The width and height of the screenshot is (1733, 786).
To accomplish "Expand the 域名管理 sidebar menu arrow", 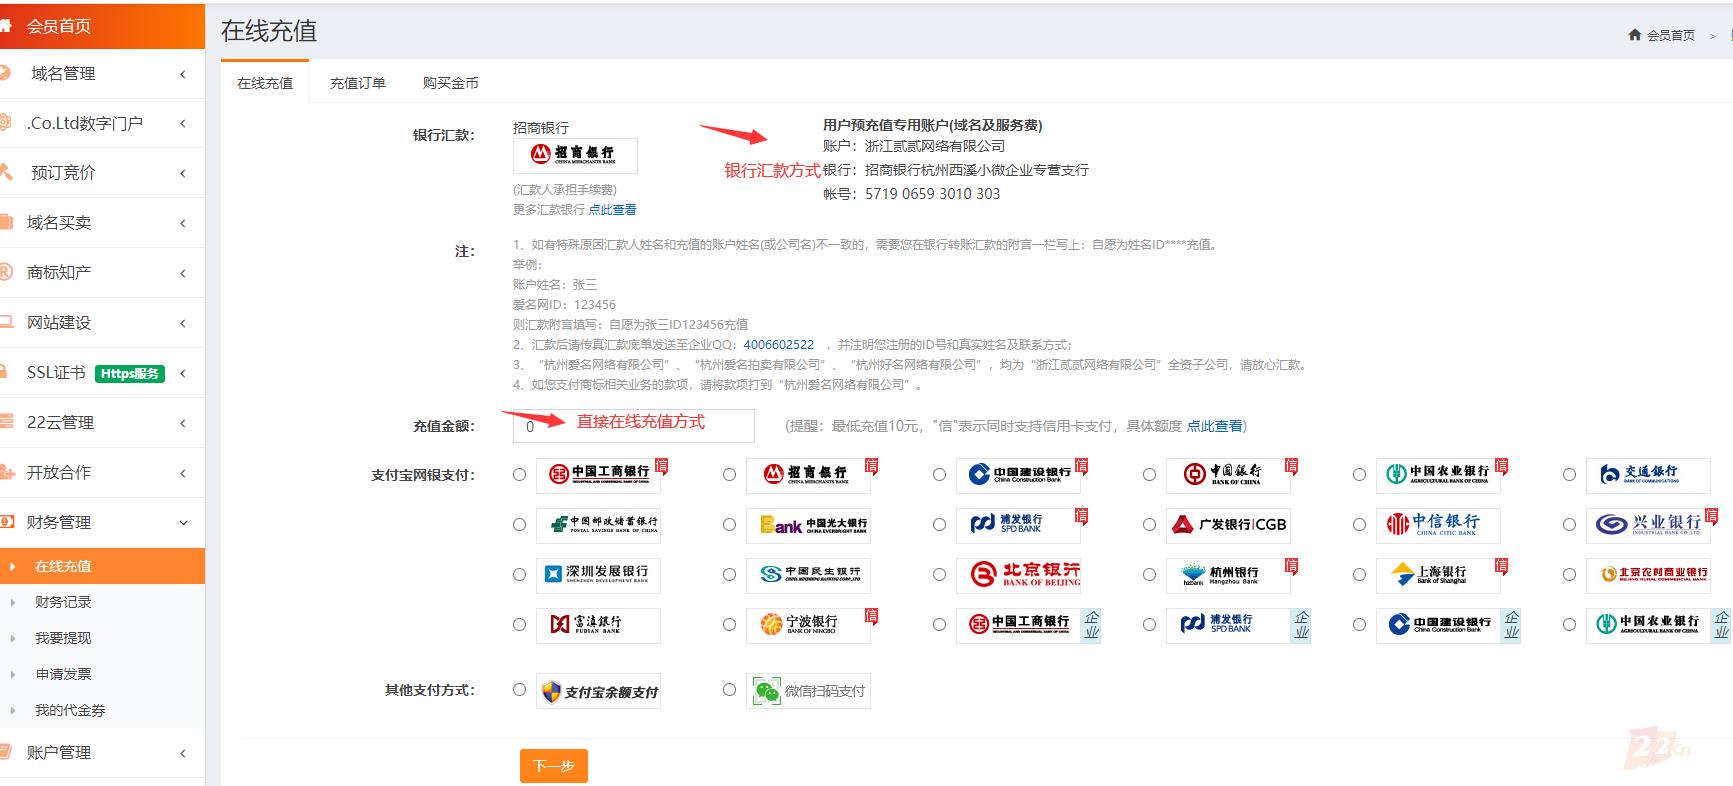I will [183, 74].
